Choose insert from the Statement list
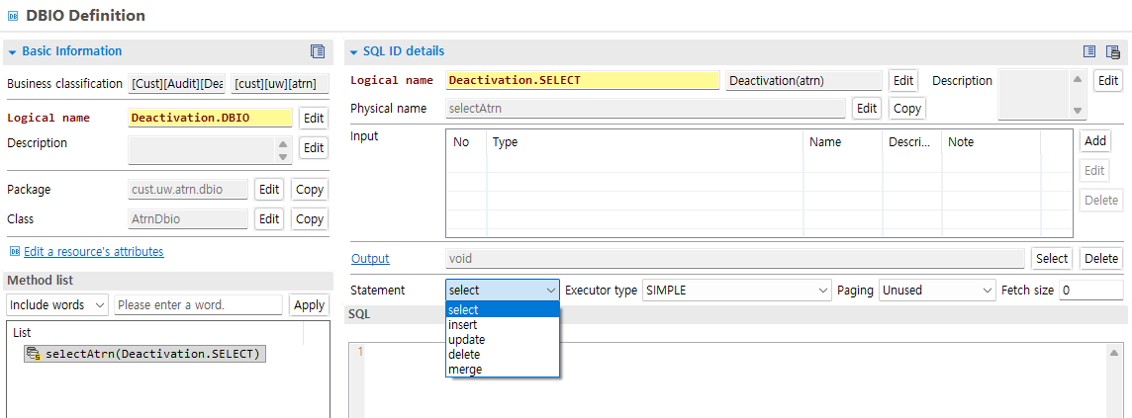The height and width of the screenshot is (418, 1132). coord(463,325)
